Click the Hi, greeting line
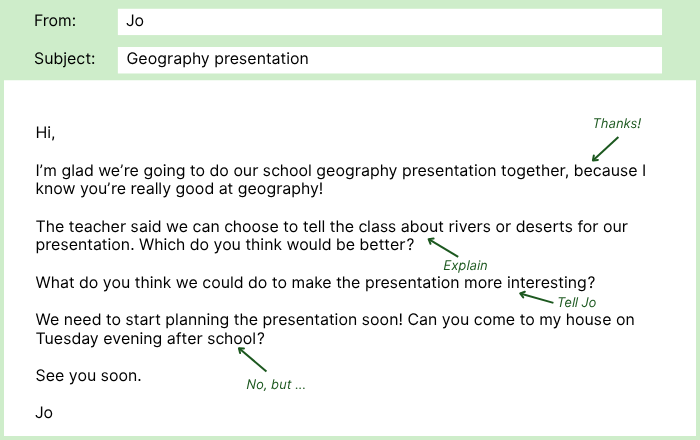The height and width of the screenshot is (440, 700). (45, 132)
